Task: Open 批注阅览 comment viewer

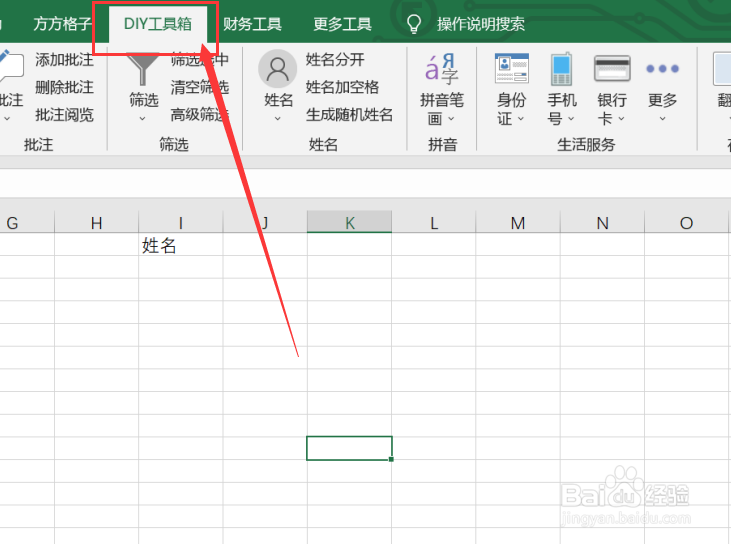Action: coord(64,115)
